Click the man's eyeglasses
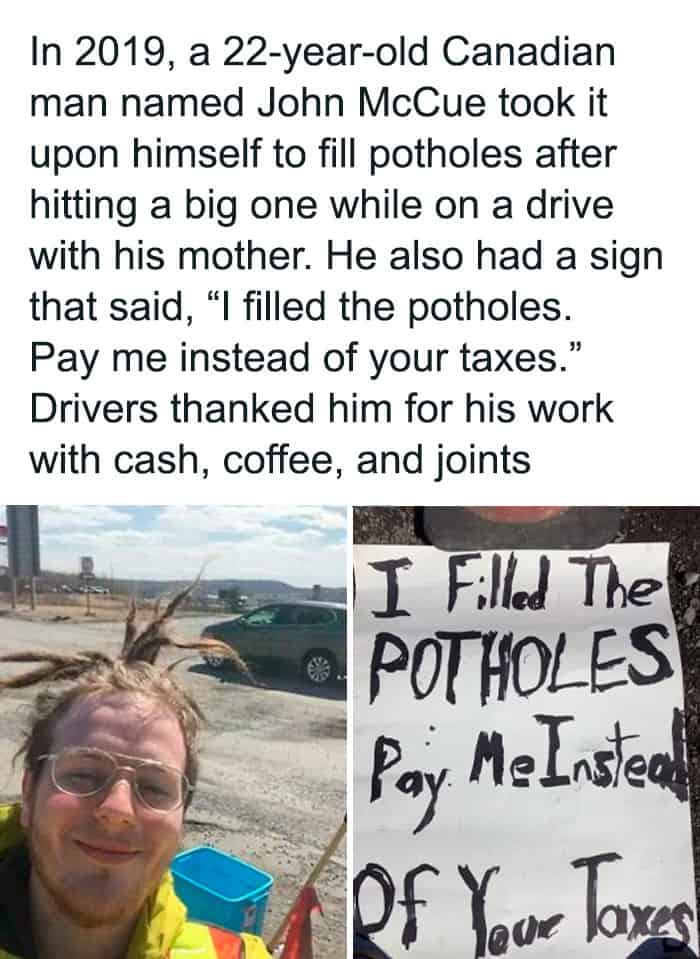Image resolution: width=700 pixels, height=959 pixels. [112, 779]
